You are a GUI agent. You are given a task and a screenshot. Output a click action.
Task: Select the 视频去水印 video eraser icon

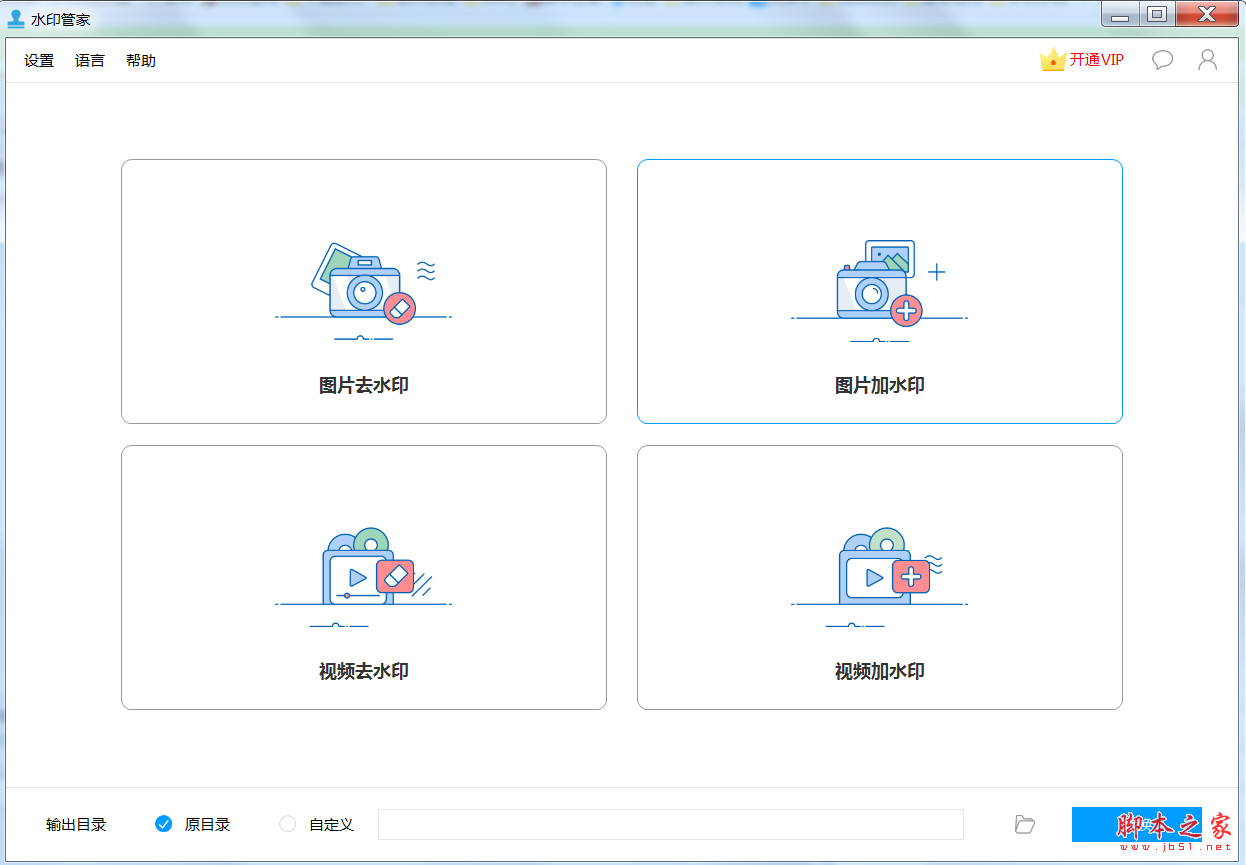(x=364, y=572)
